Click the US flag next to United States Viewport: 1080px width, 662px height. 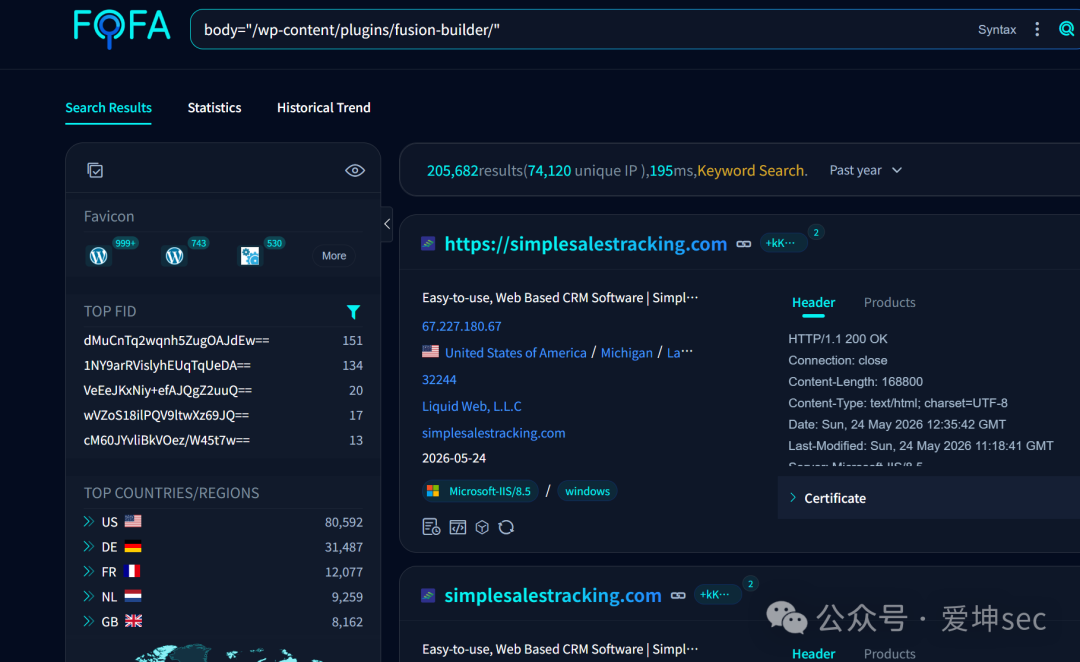point(430,351)
